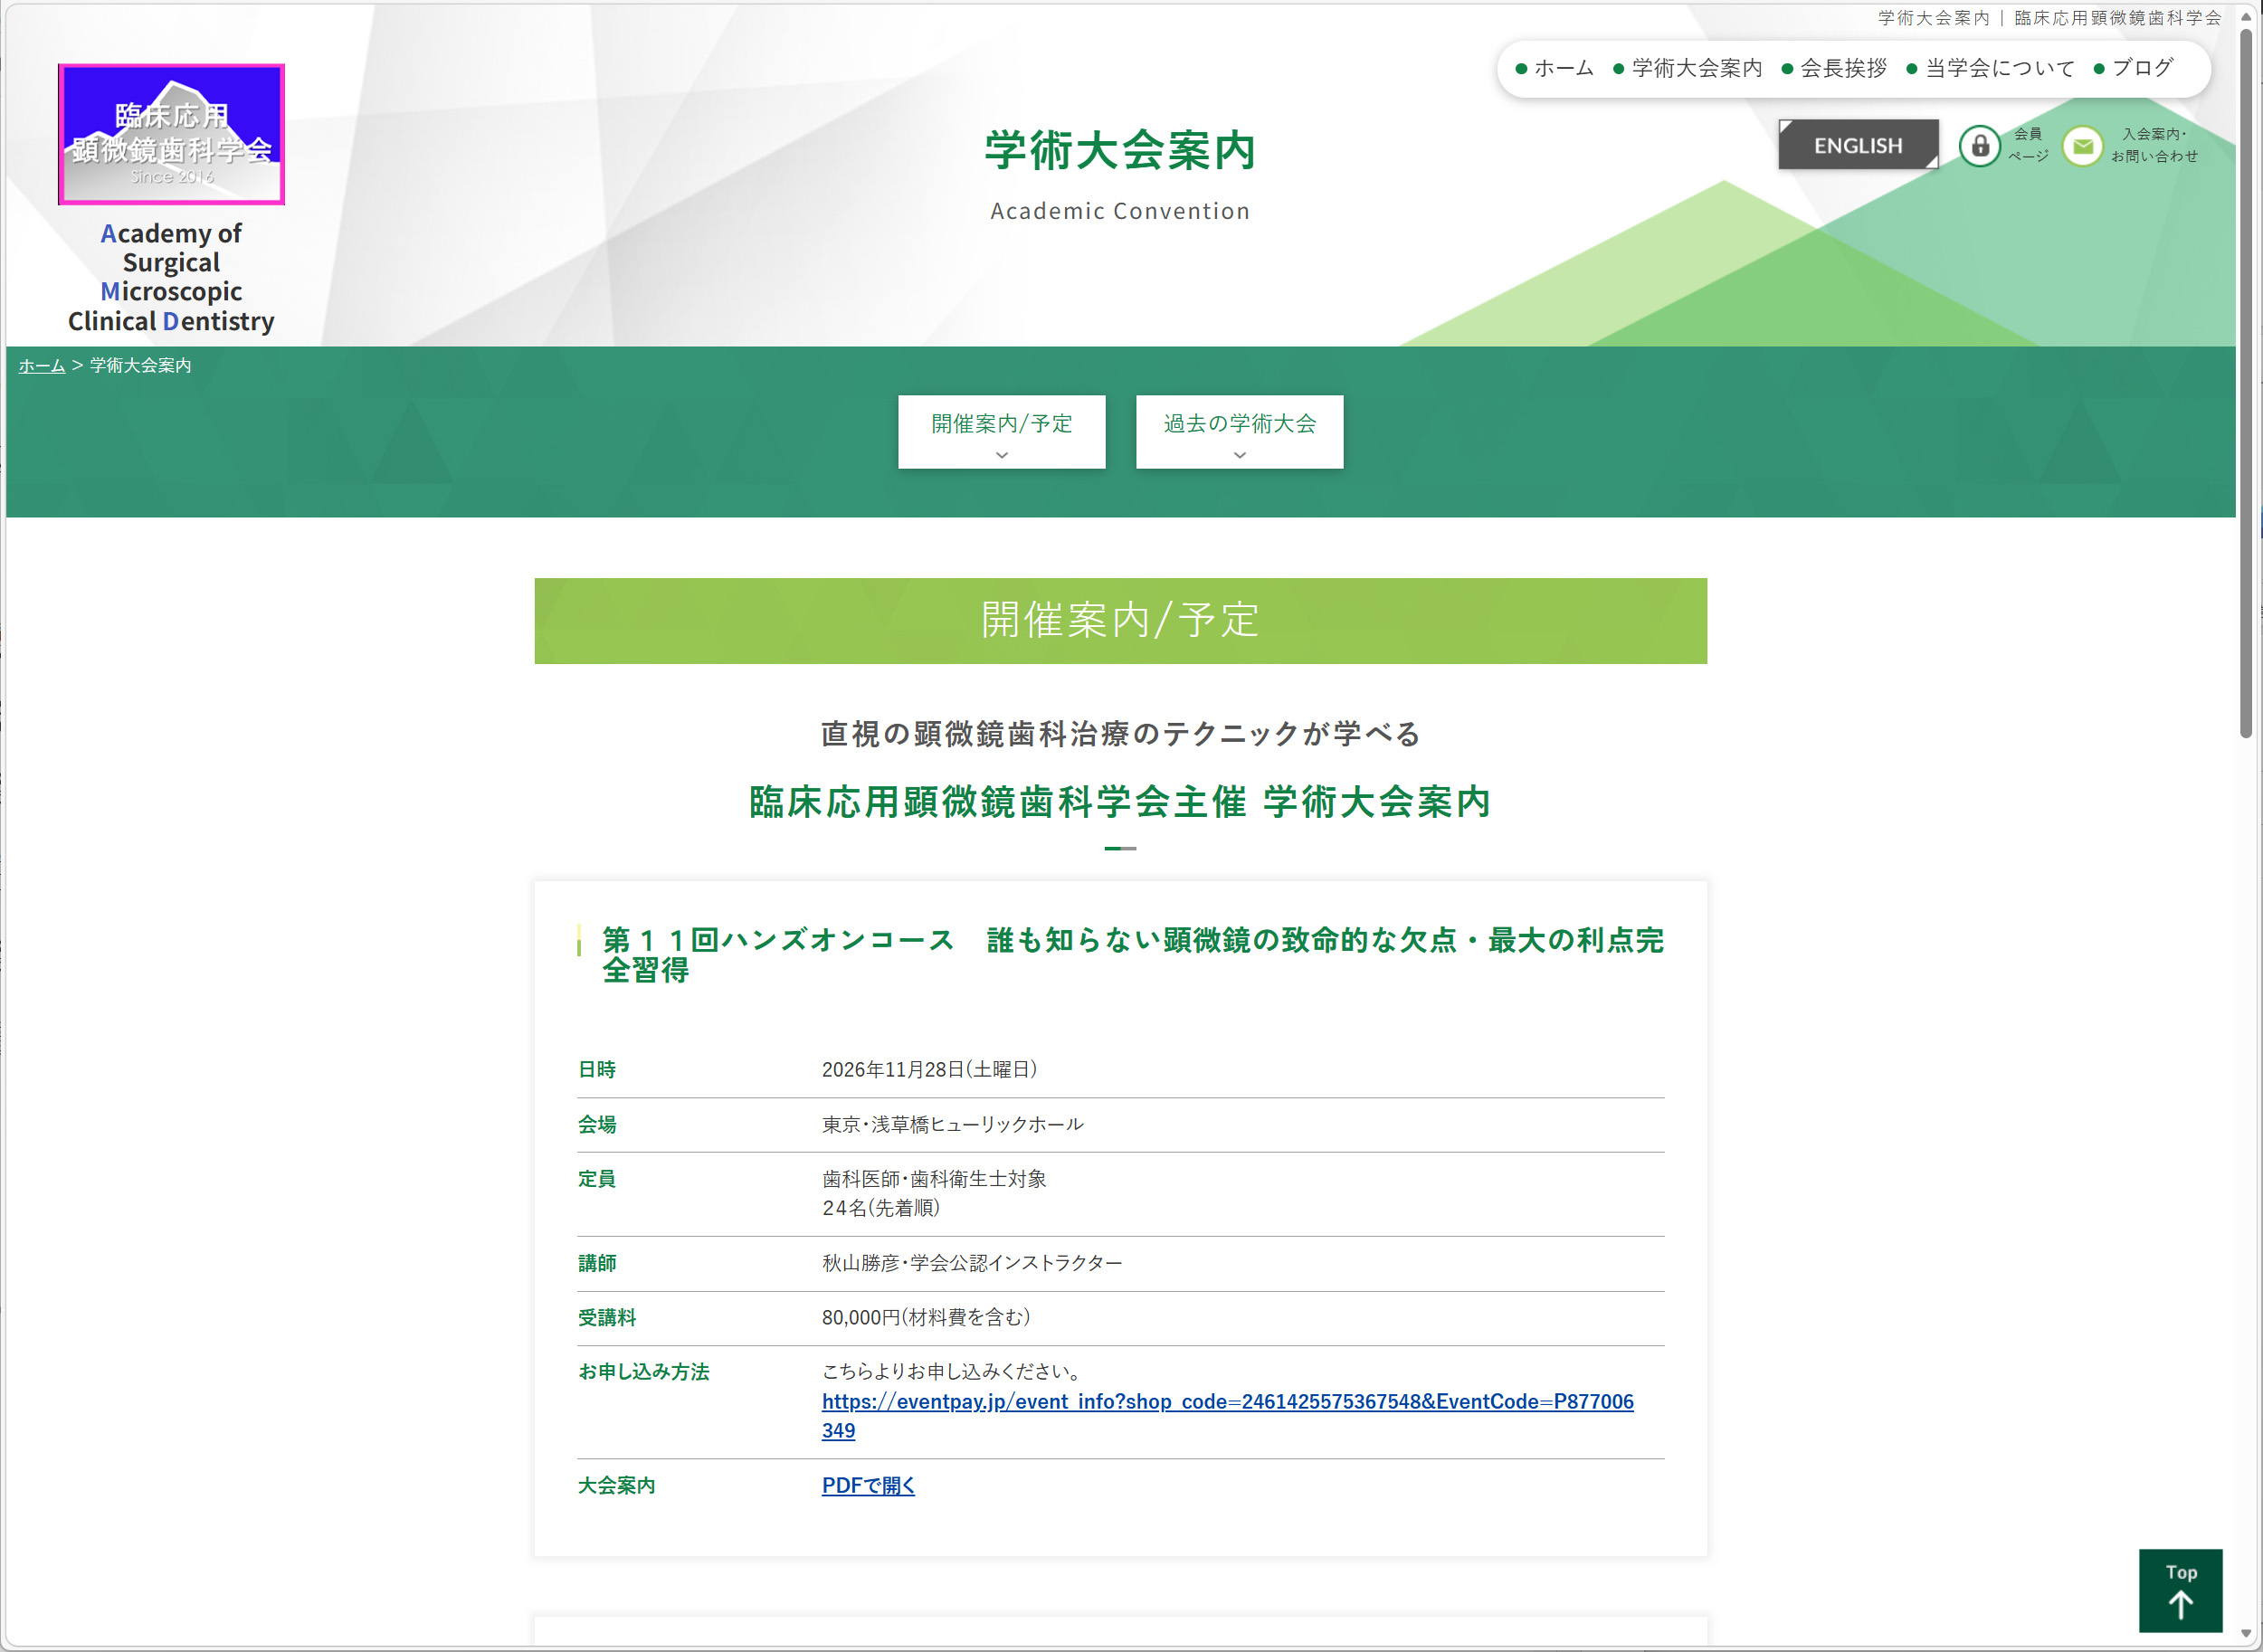Open the eventpay.jp registration link
This screenshot has width=2263, height=1652.
(x=1227, y=1415)
